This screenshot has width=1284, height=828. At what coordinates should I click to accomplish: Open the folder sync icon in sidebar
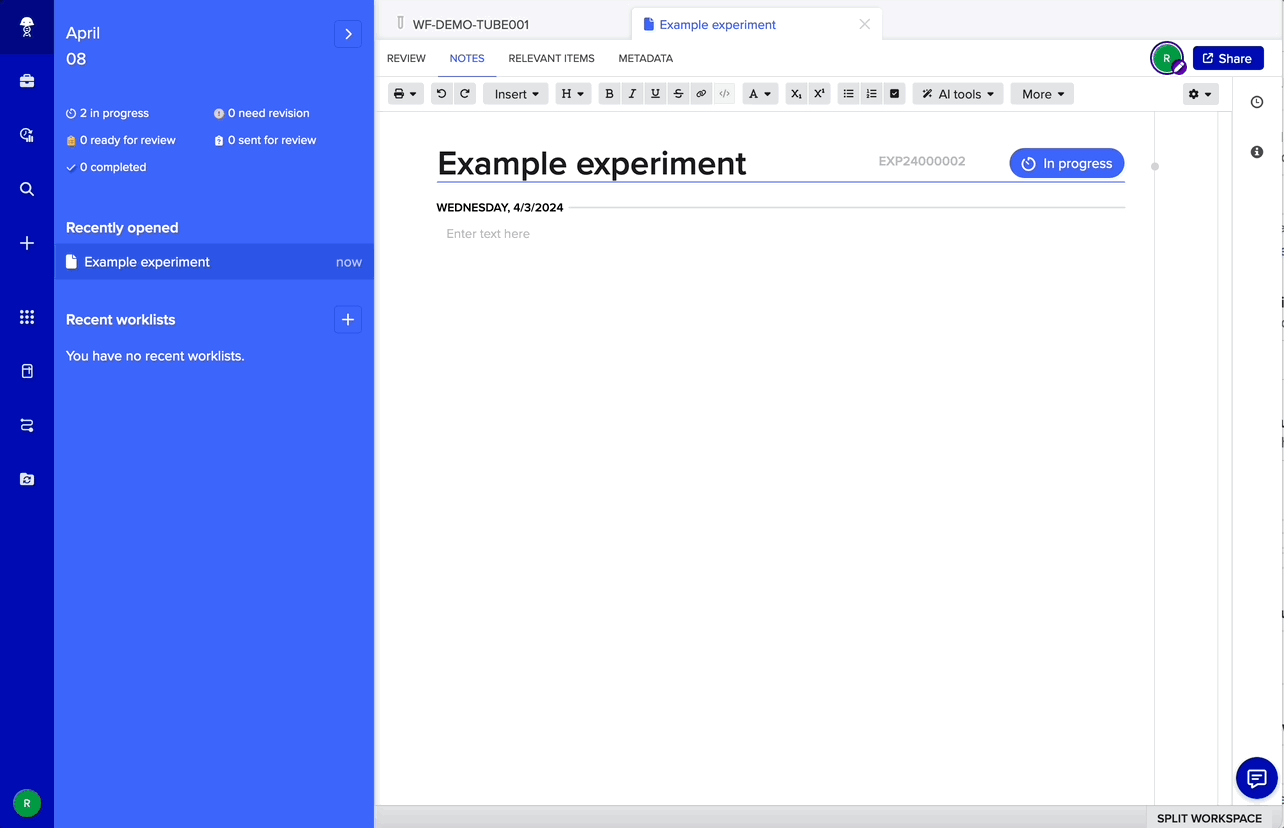(x=27, y=479)
